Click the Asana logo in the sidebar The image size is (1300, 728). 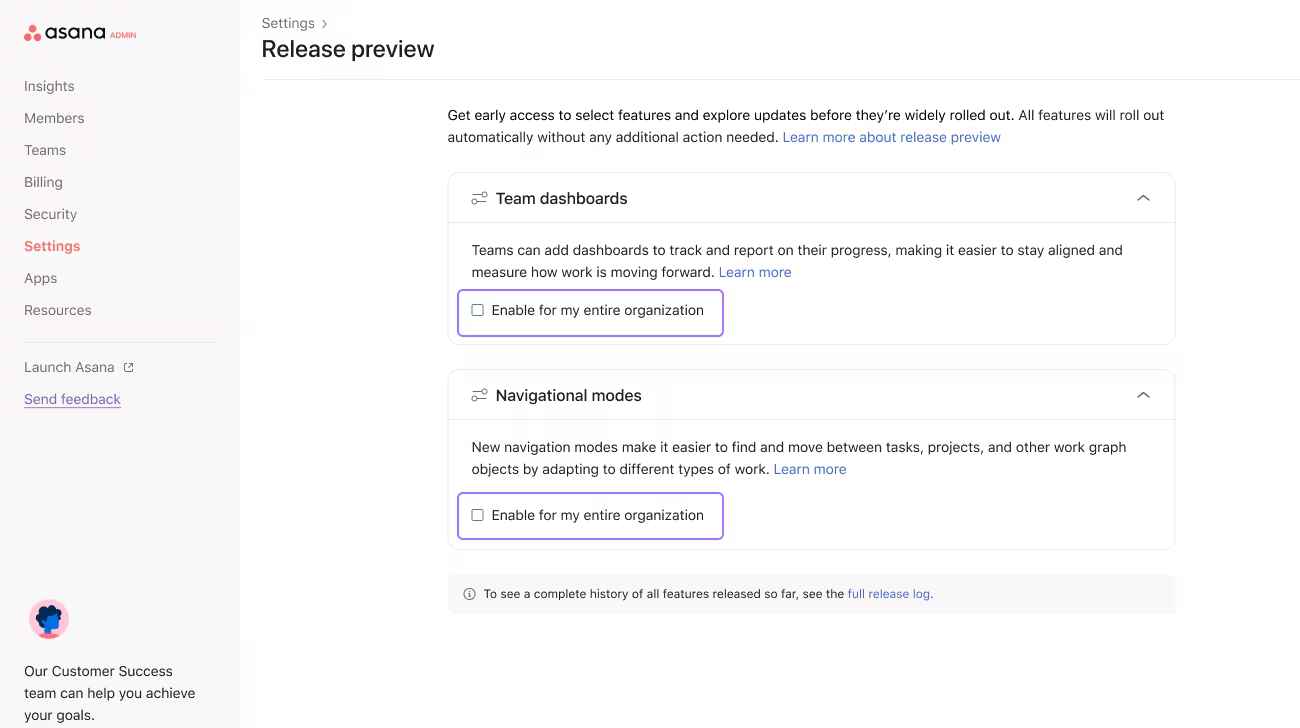click(x=69, y=33)
